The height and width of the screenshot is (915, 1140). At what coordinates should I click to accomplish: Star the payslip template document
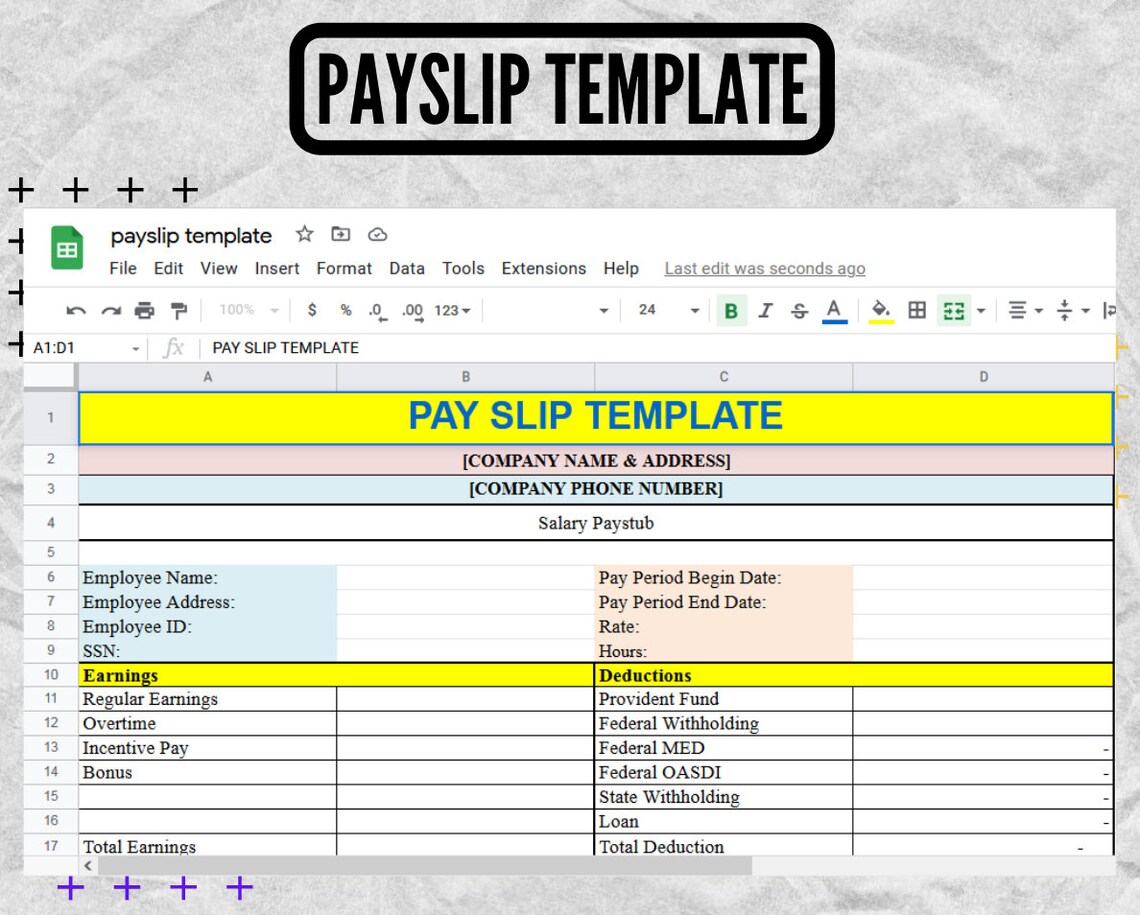(x=304, y=234)
